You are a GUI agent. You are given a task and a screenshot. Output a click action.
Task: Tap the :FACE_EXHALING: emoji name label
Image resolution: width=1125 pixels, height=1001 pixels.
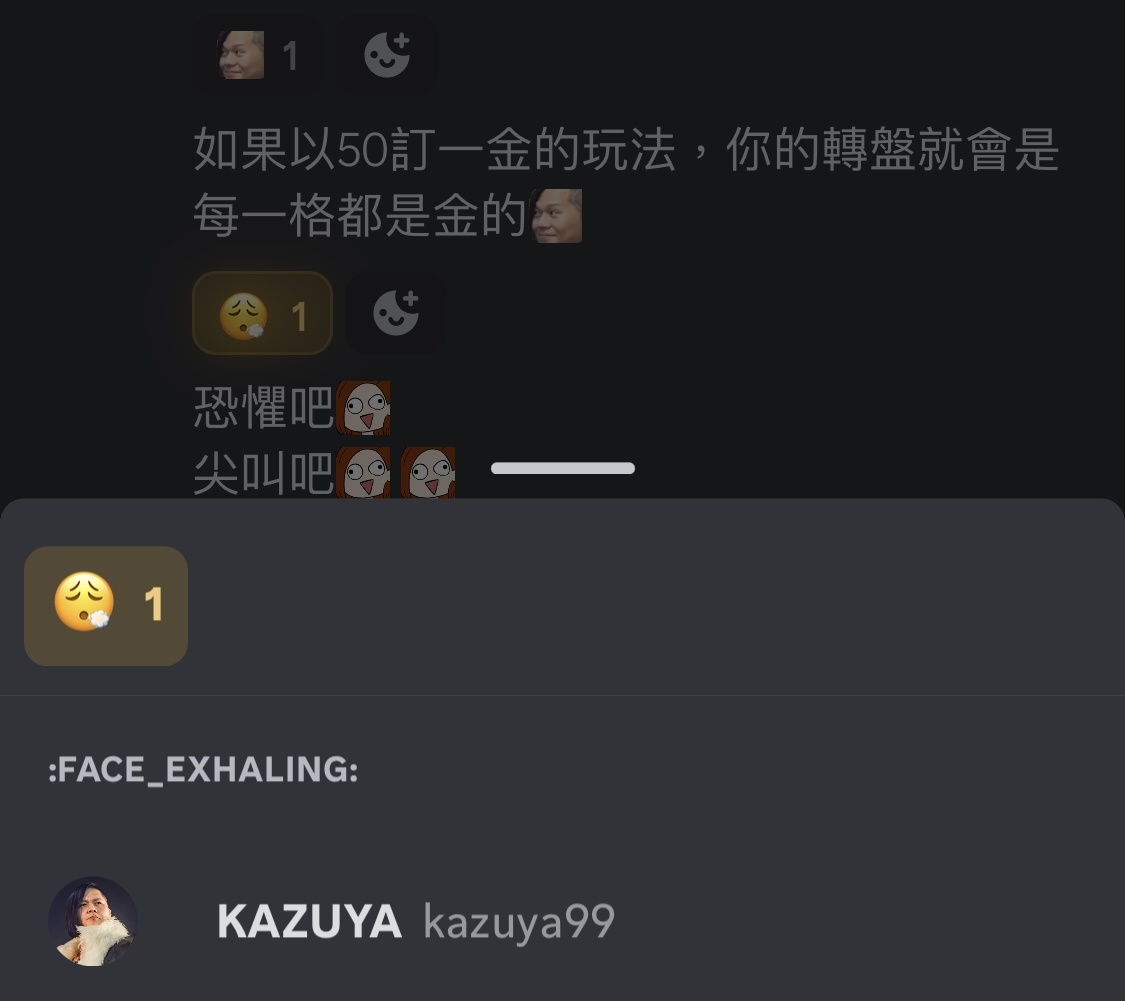coord(203,770)
